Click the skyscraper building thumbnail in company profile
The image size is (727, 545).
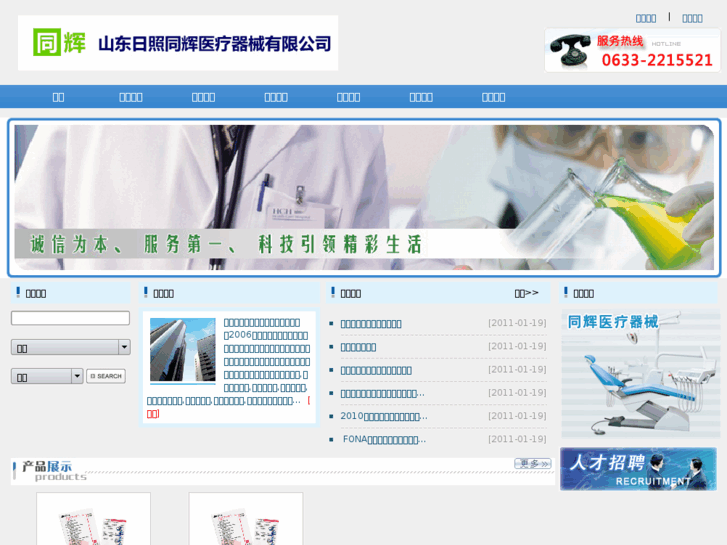pyautogui.click(x=183, y=350)
